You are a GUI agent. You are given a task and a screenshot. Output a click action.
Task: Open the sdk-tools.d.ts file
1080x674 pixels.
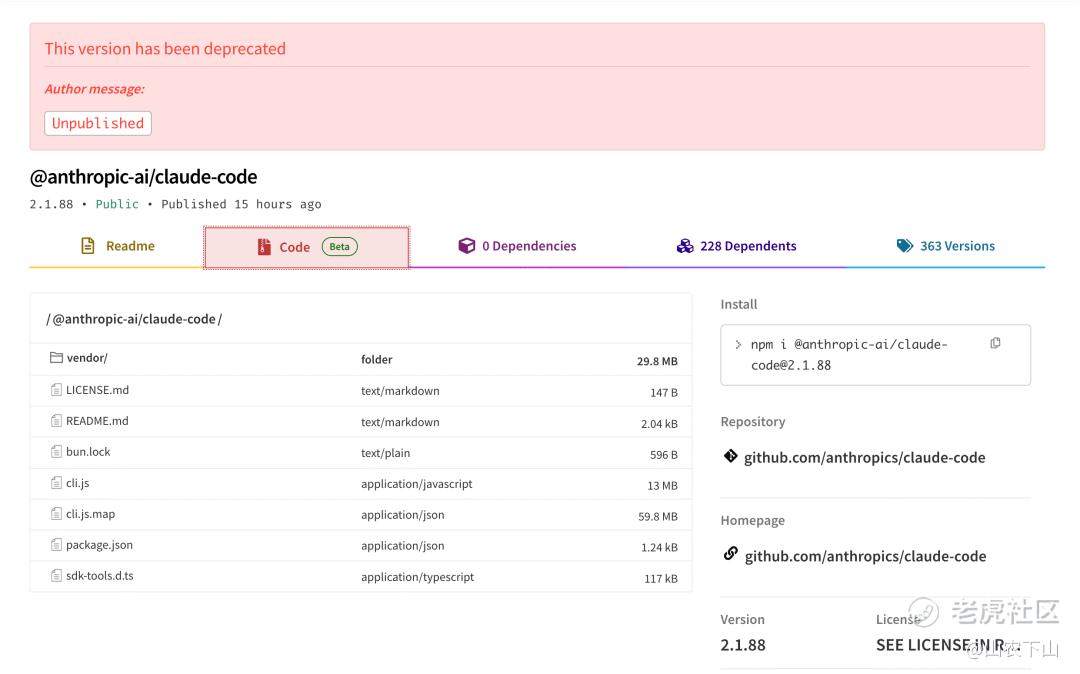[x=99, y=576]
